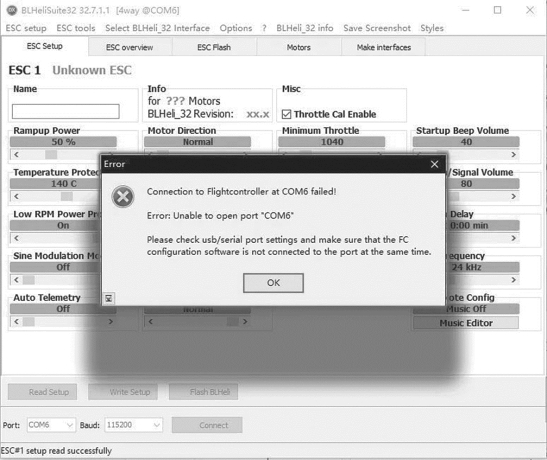Switch to the ESC Flash tab

tap(214, 47)
